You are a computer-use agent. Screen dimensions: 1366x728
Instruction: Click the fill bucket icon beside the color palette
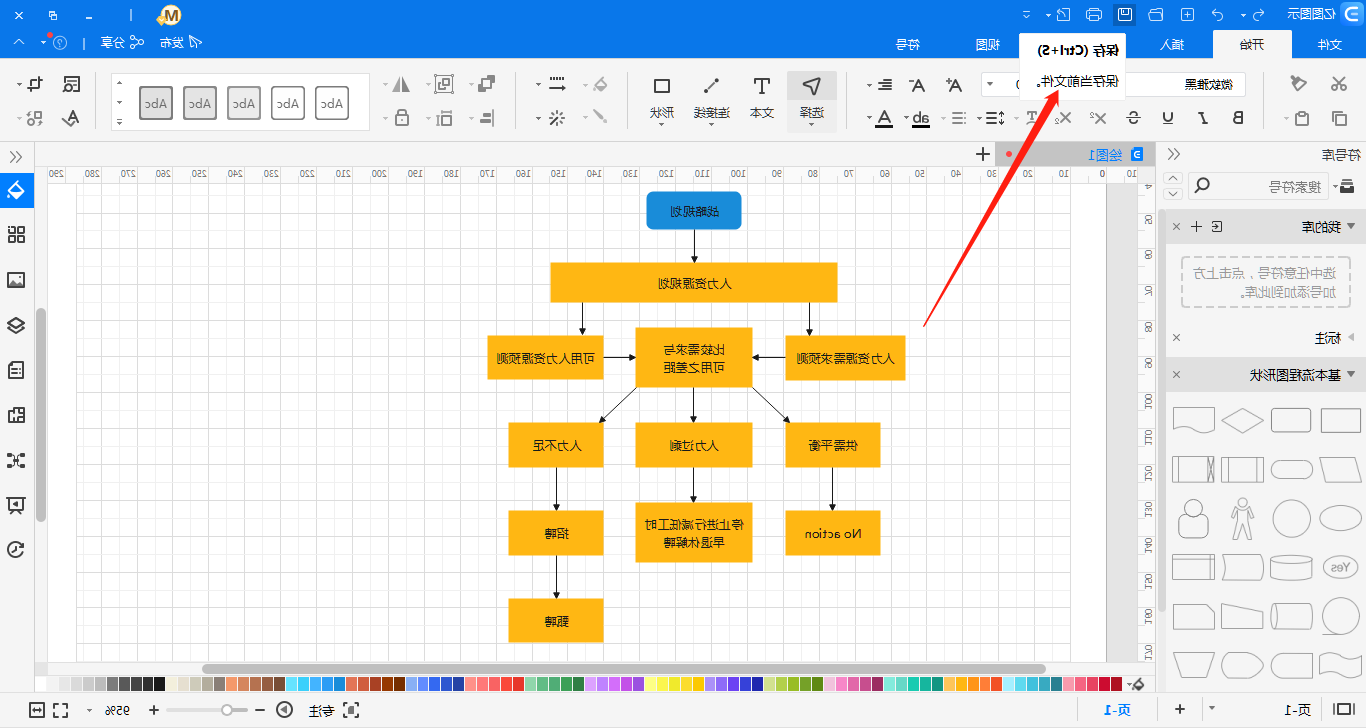click(x=1136, y=685)
